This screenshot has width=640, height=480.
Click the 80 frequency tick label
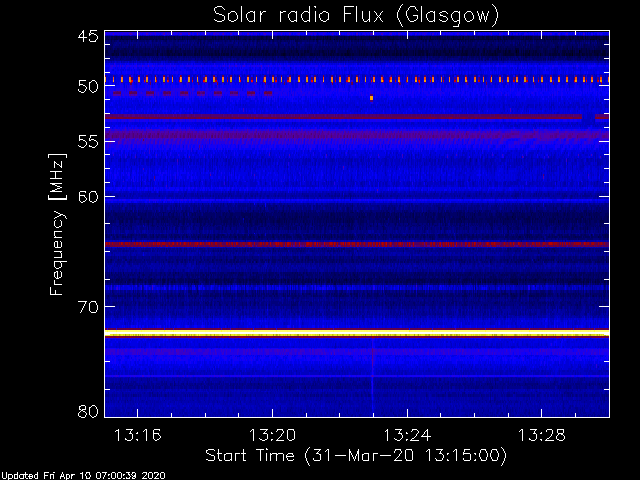coord(88,411)
